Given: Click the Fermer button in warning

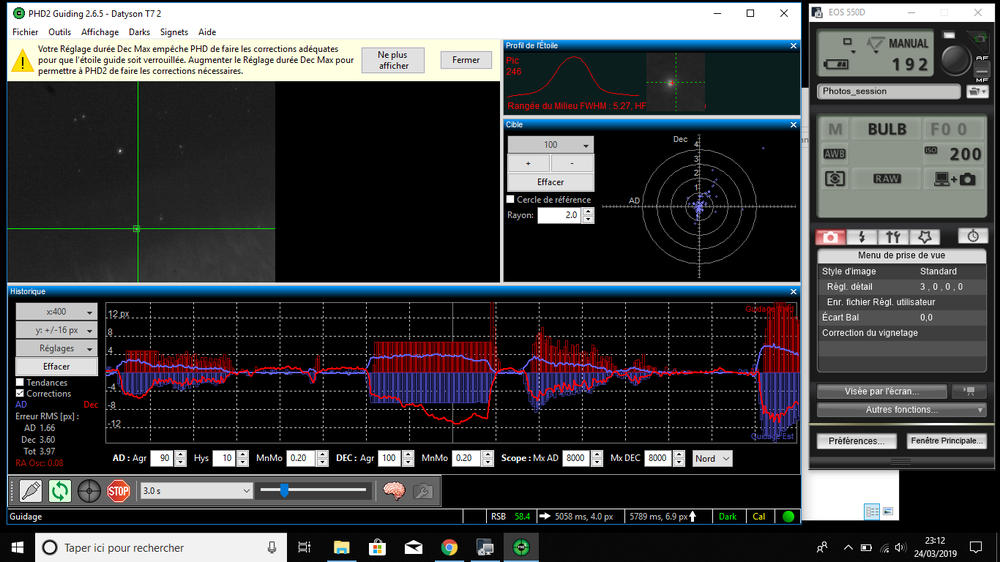Looking at the screenshot, I should (465, 60).
